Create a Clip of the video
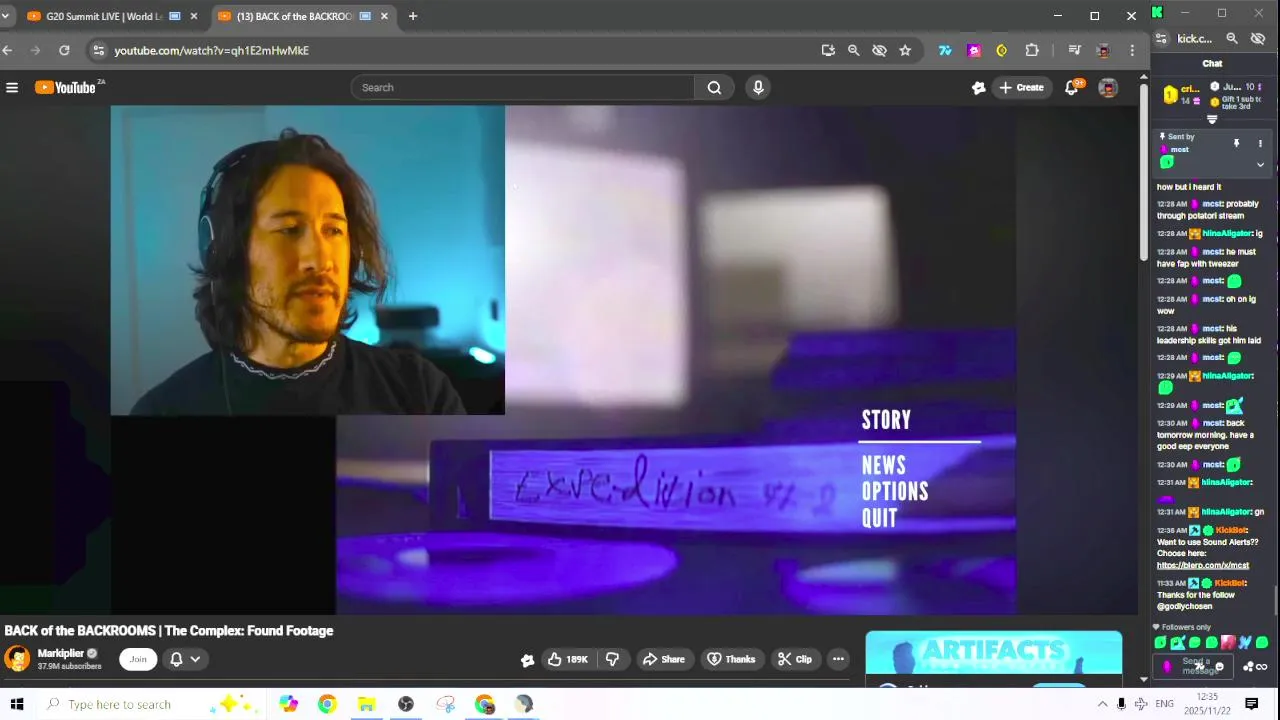1280x720 pixels. (795, 659)
